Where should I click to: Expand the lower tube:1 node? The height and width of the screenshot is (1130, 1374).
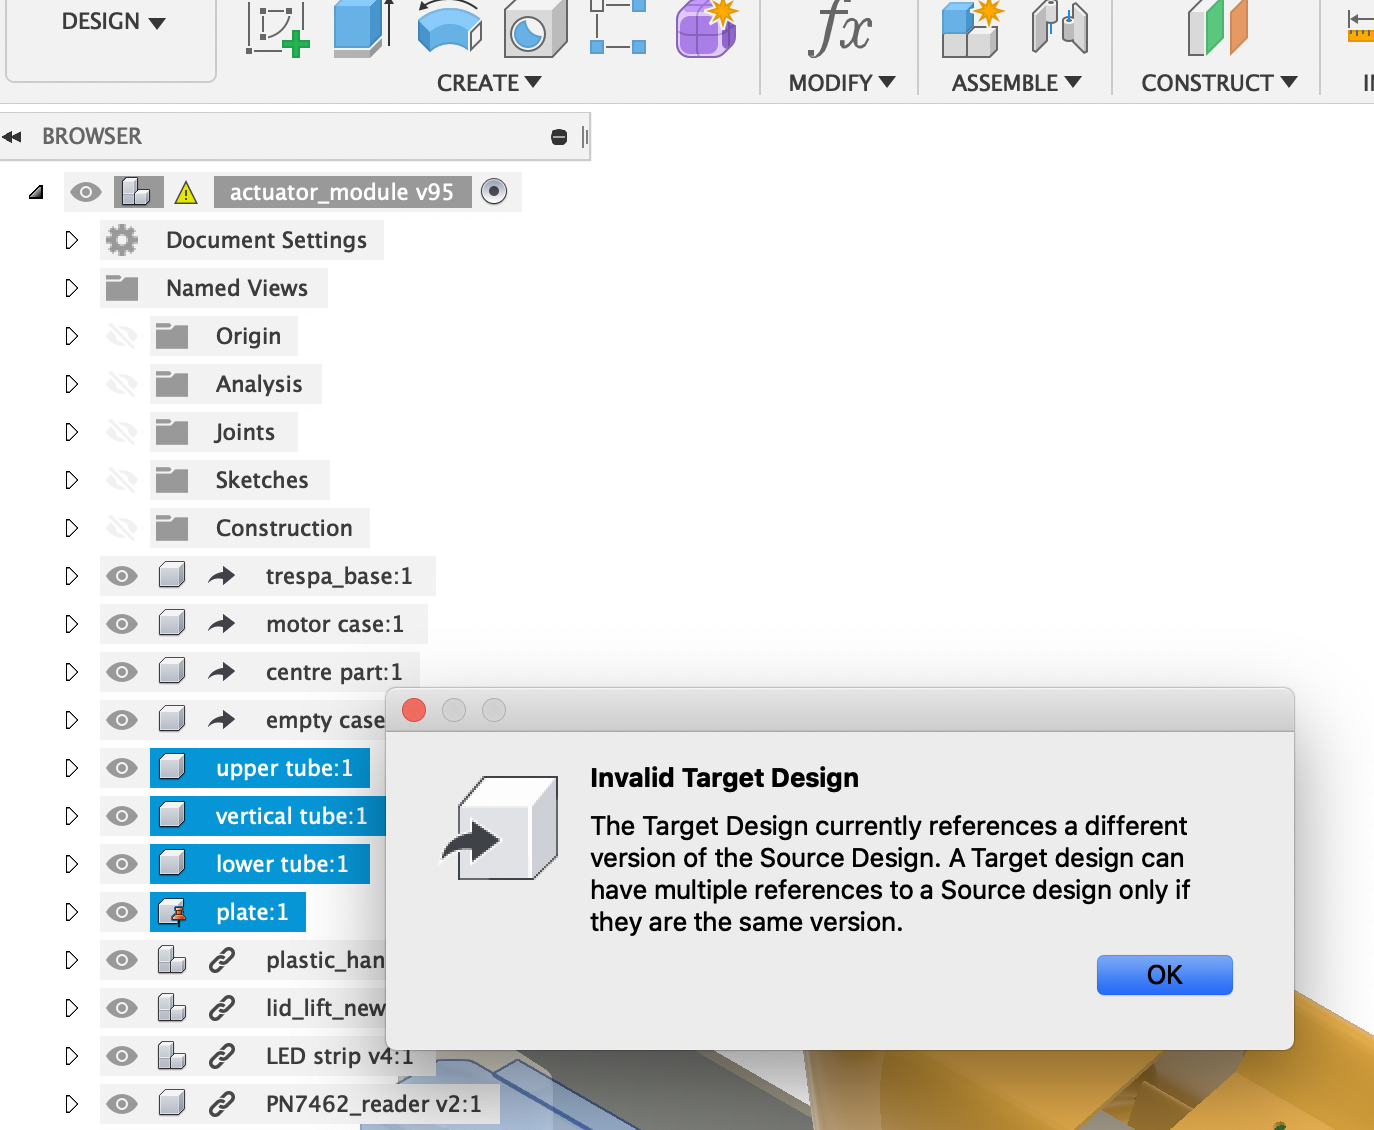pos(71,864)
